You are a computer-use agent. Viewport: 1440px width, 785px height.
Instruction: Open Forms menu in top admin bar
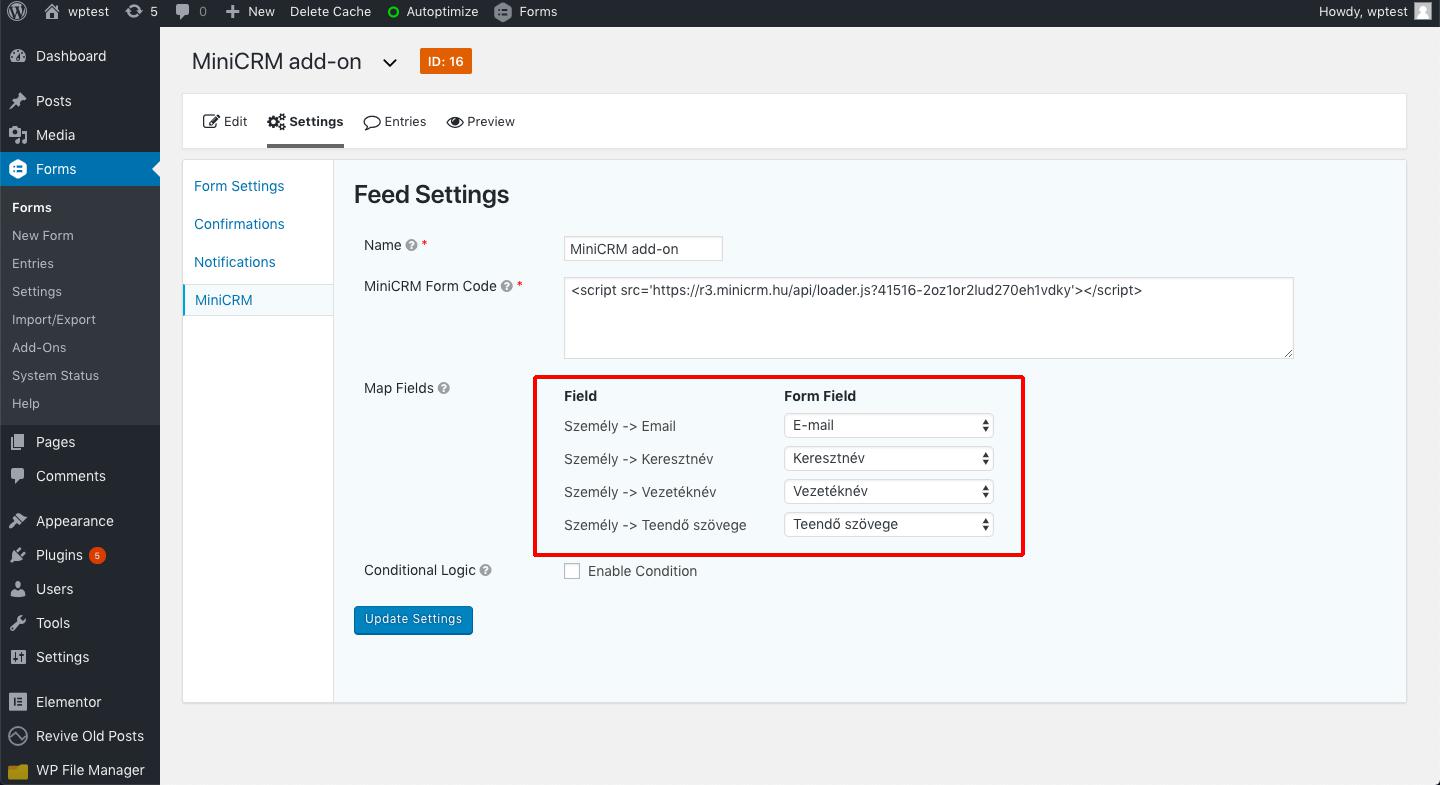click(526, 12)
